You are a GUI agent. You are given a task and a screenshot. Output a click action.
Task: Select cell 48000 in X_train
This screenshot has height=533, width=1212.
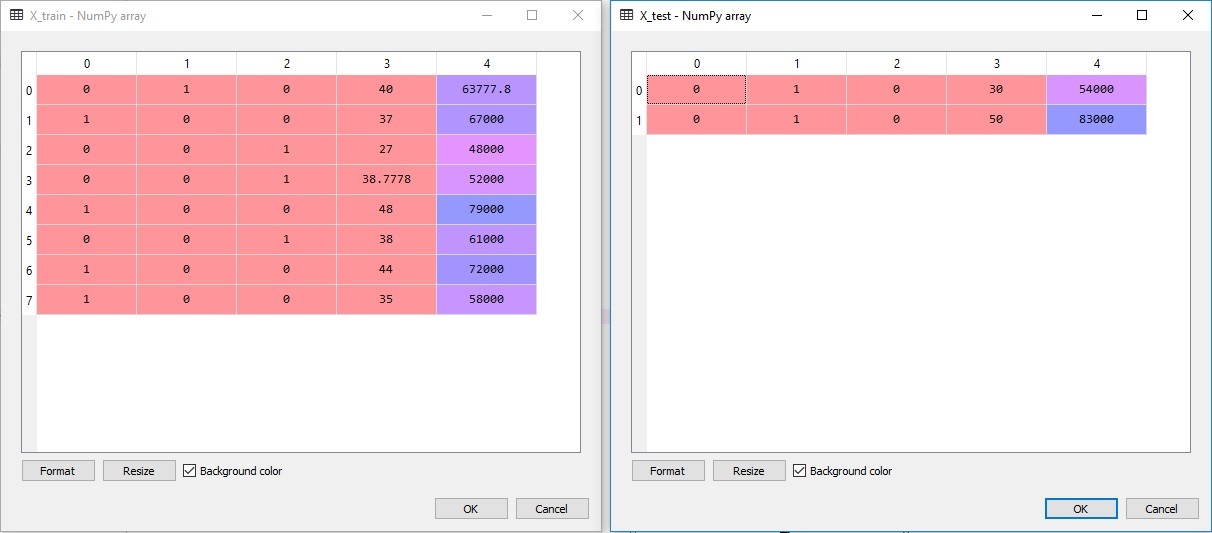click(x=486, y=149)
